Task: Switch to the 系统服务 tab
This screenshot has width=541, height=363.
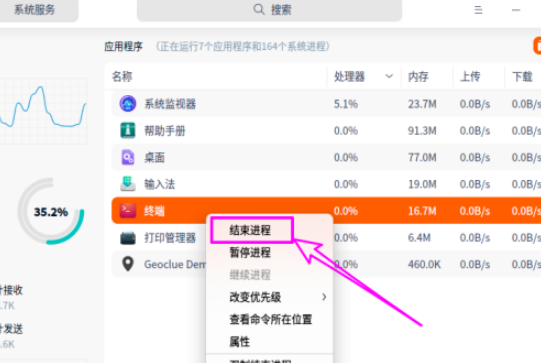Action: coord(35,9)
